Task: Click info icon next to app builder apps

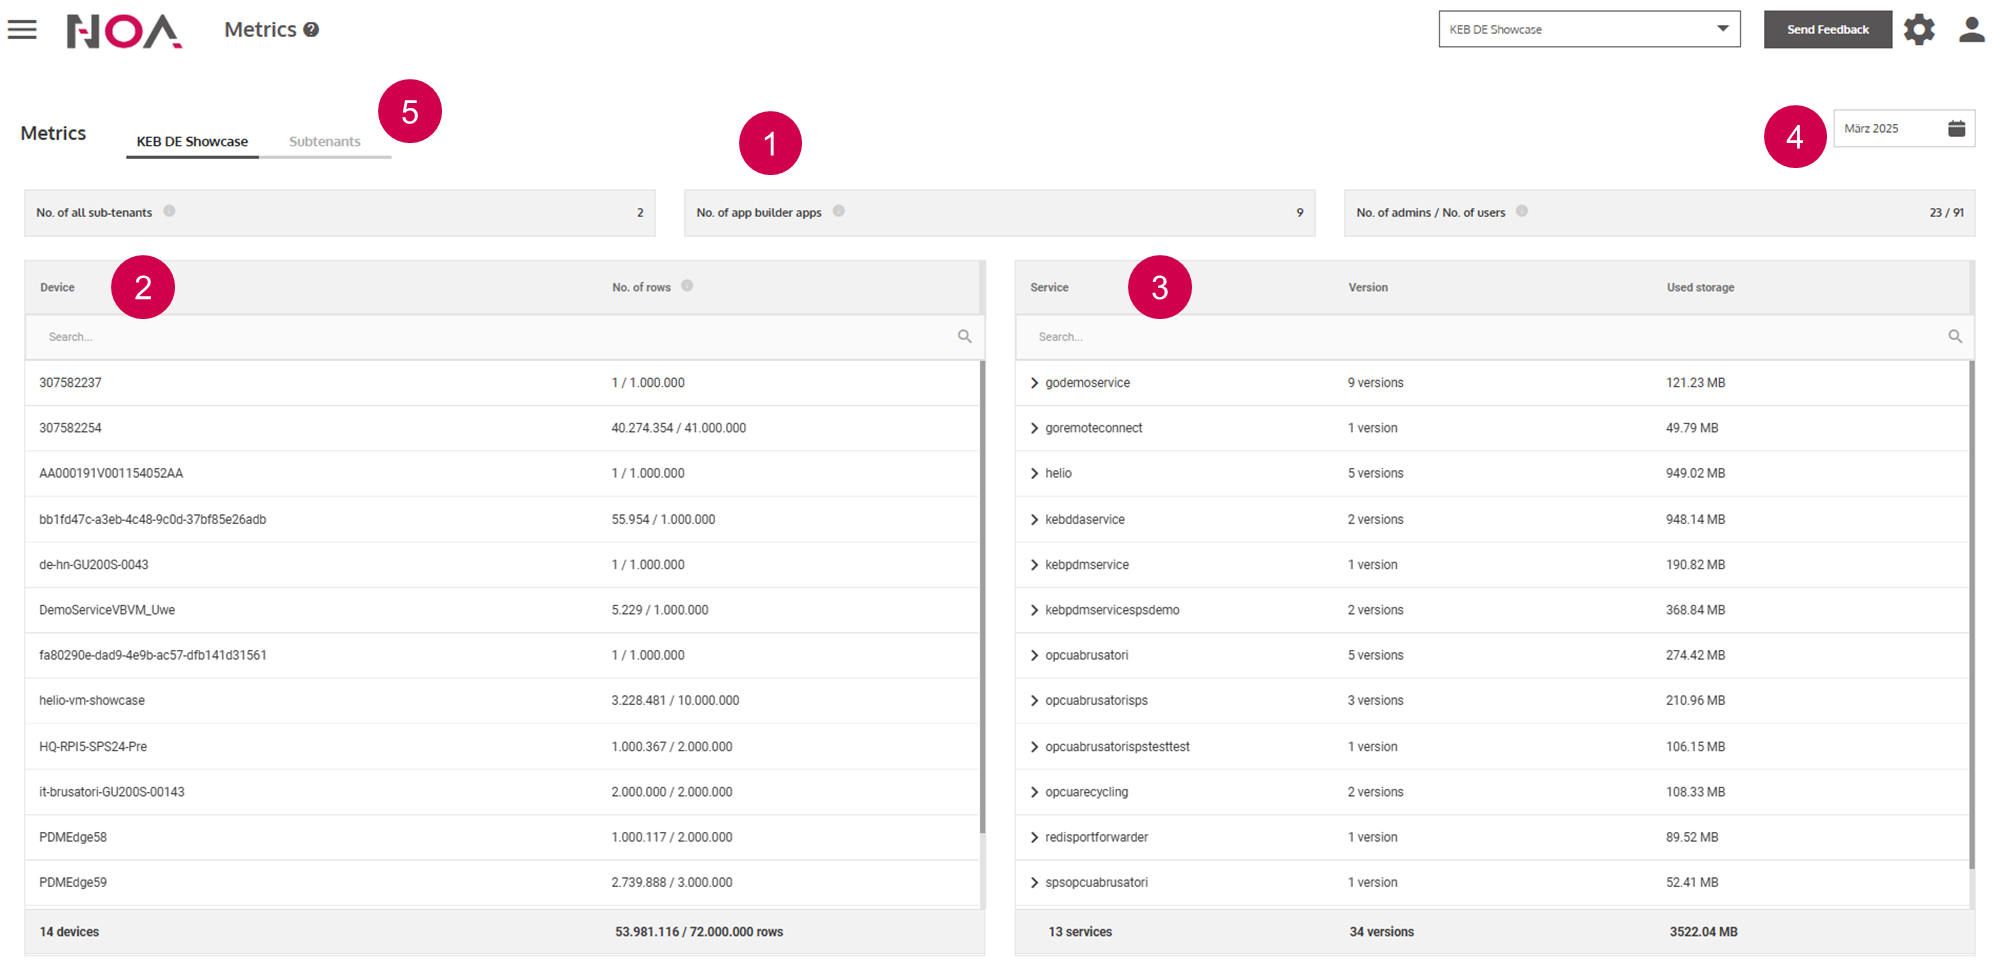Action: point(839,211)
